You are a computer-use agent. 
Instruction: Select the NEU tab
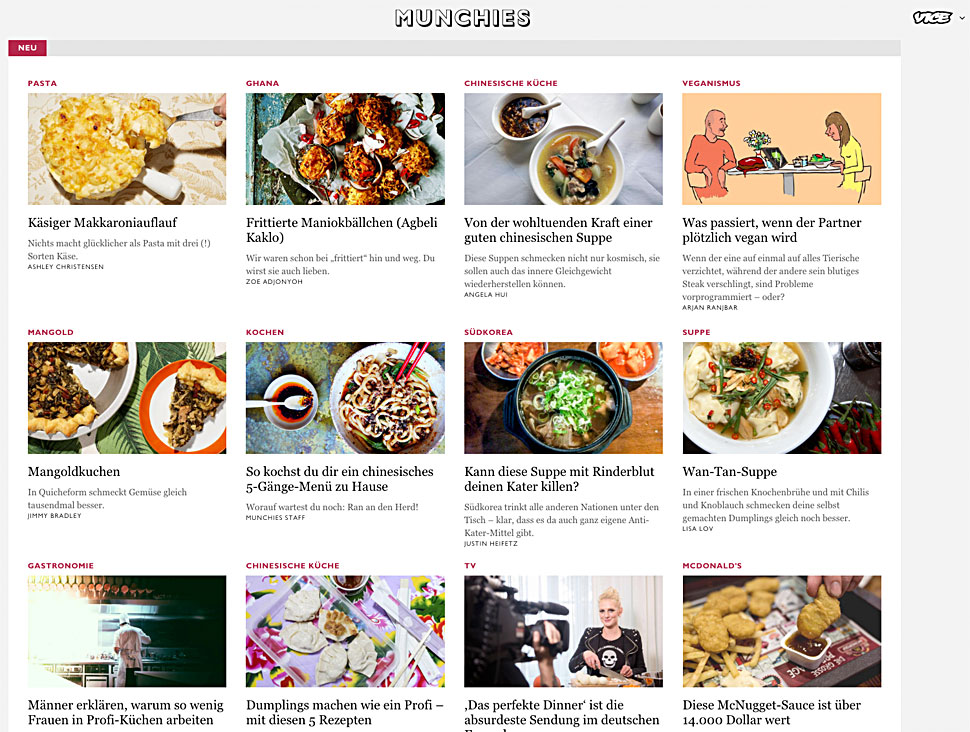click(x=27, y=48)
